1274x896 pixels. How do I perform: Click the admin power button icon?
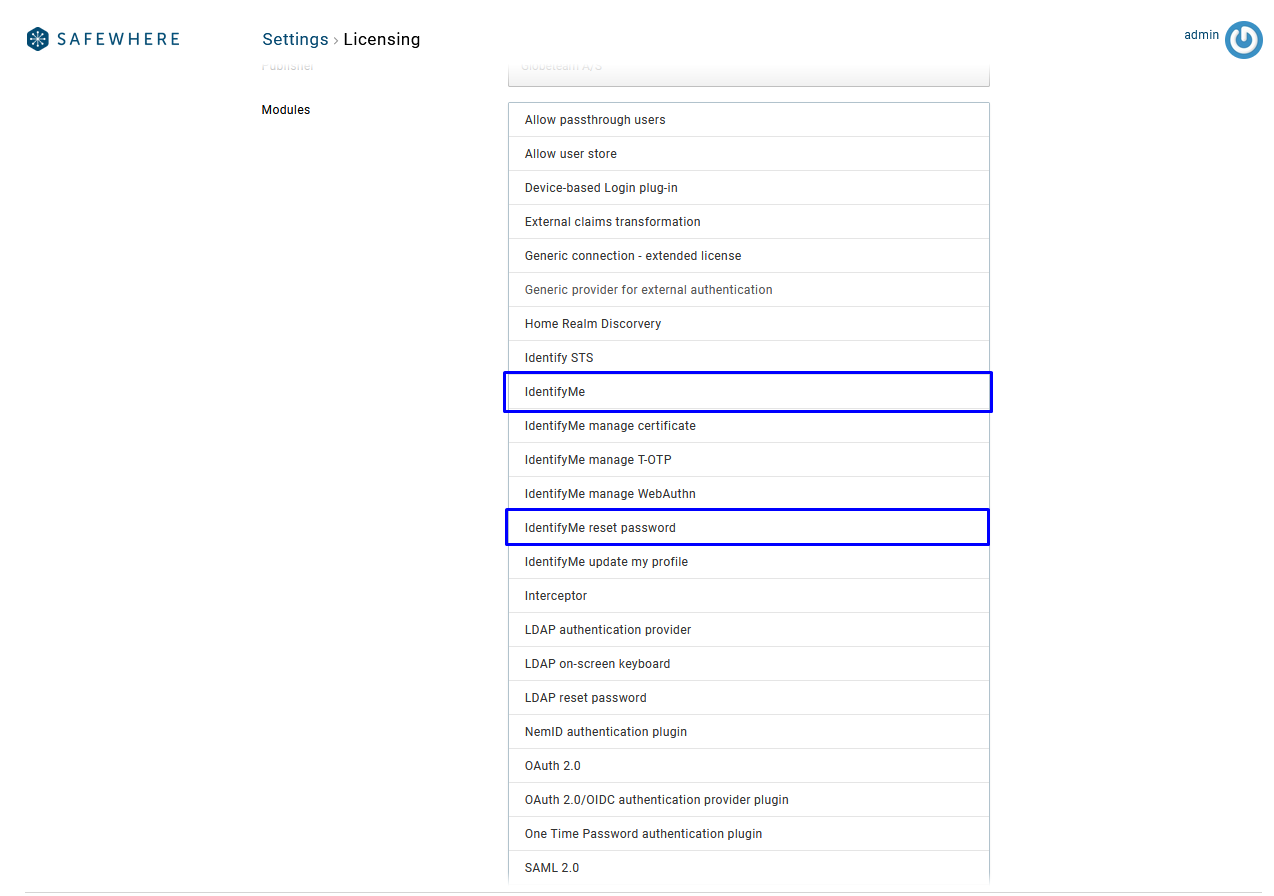[1243, 40]
